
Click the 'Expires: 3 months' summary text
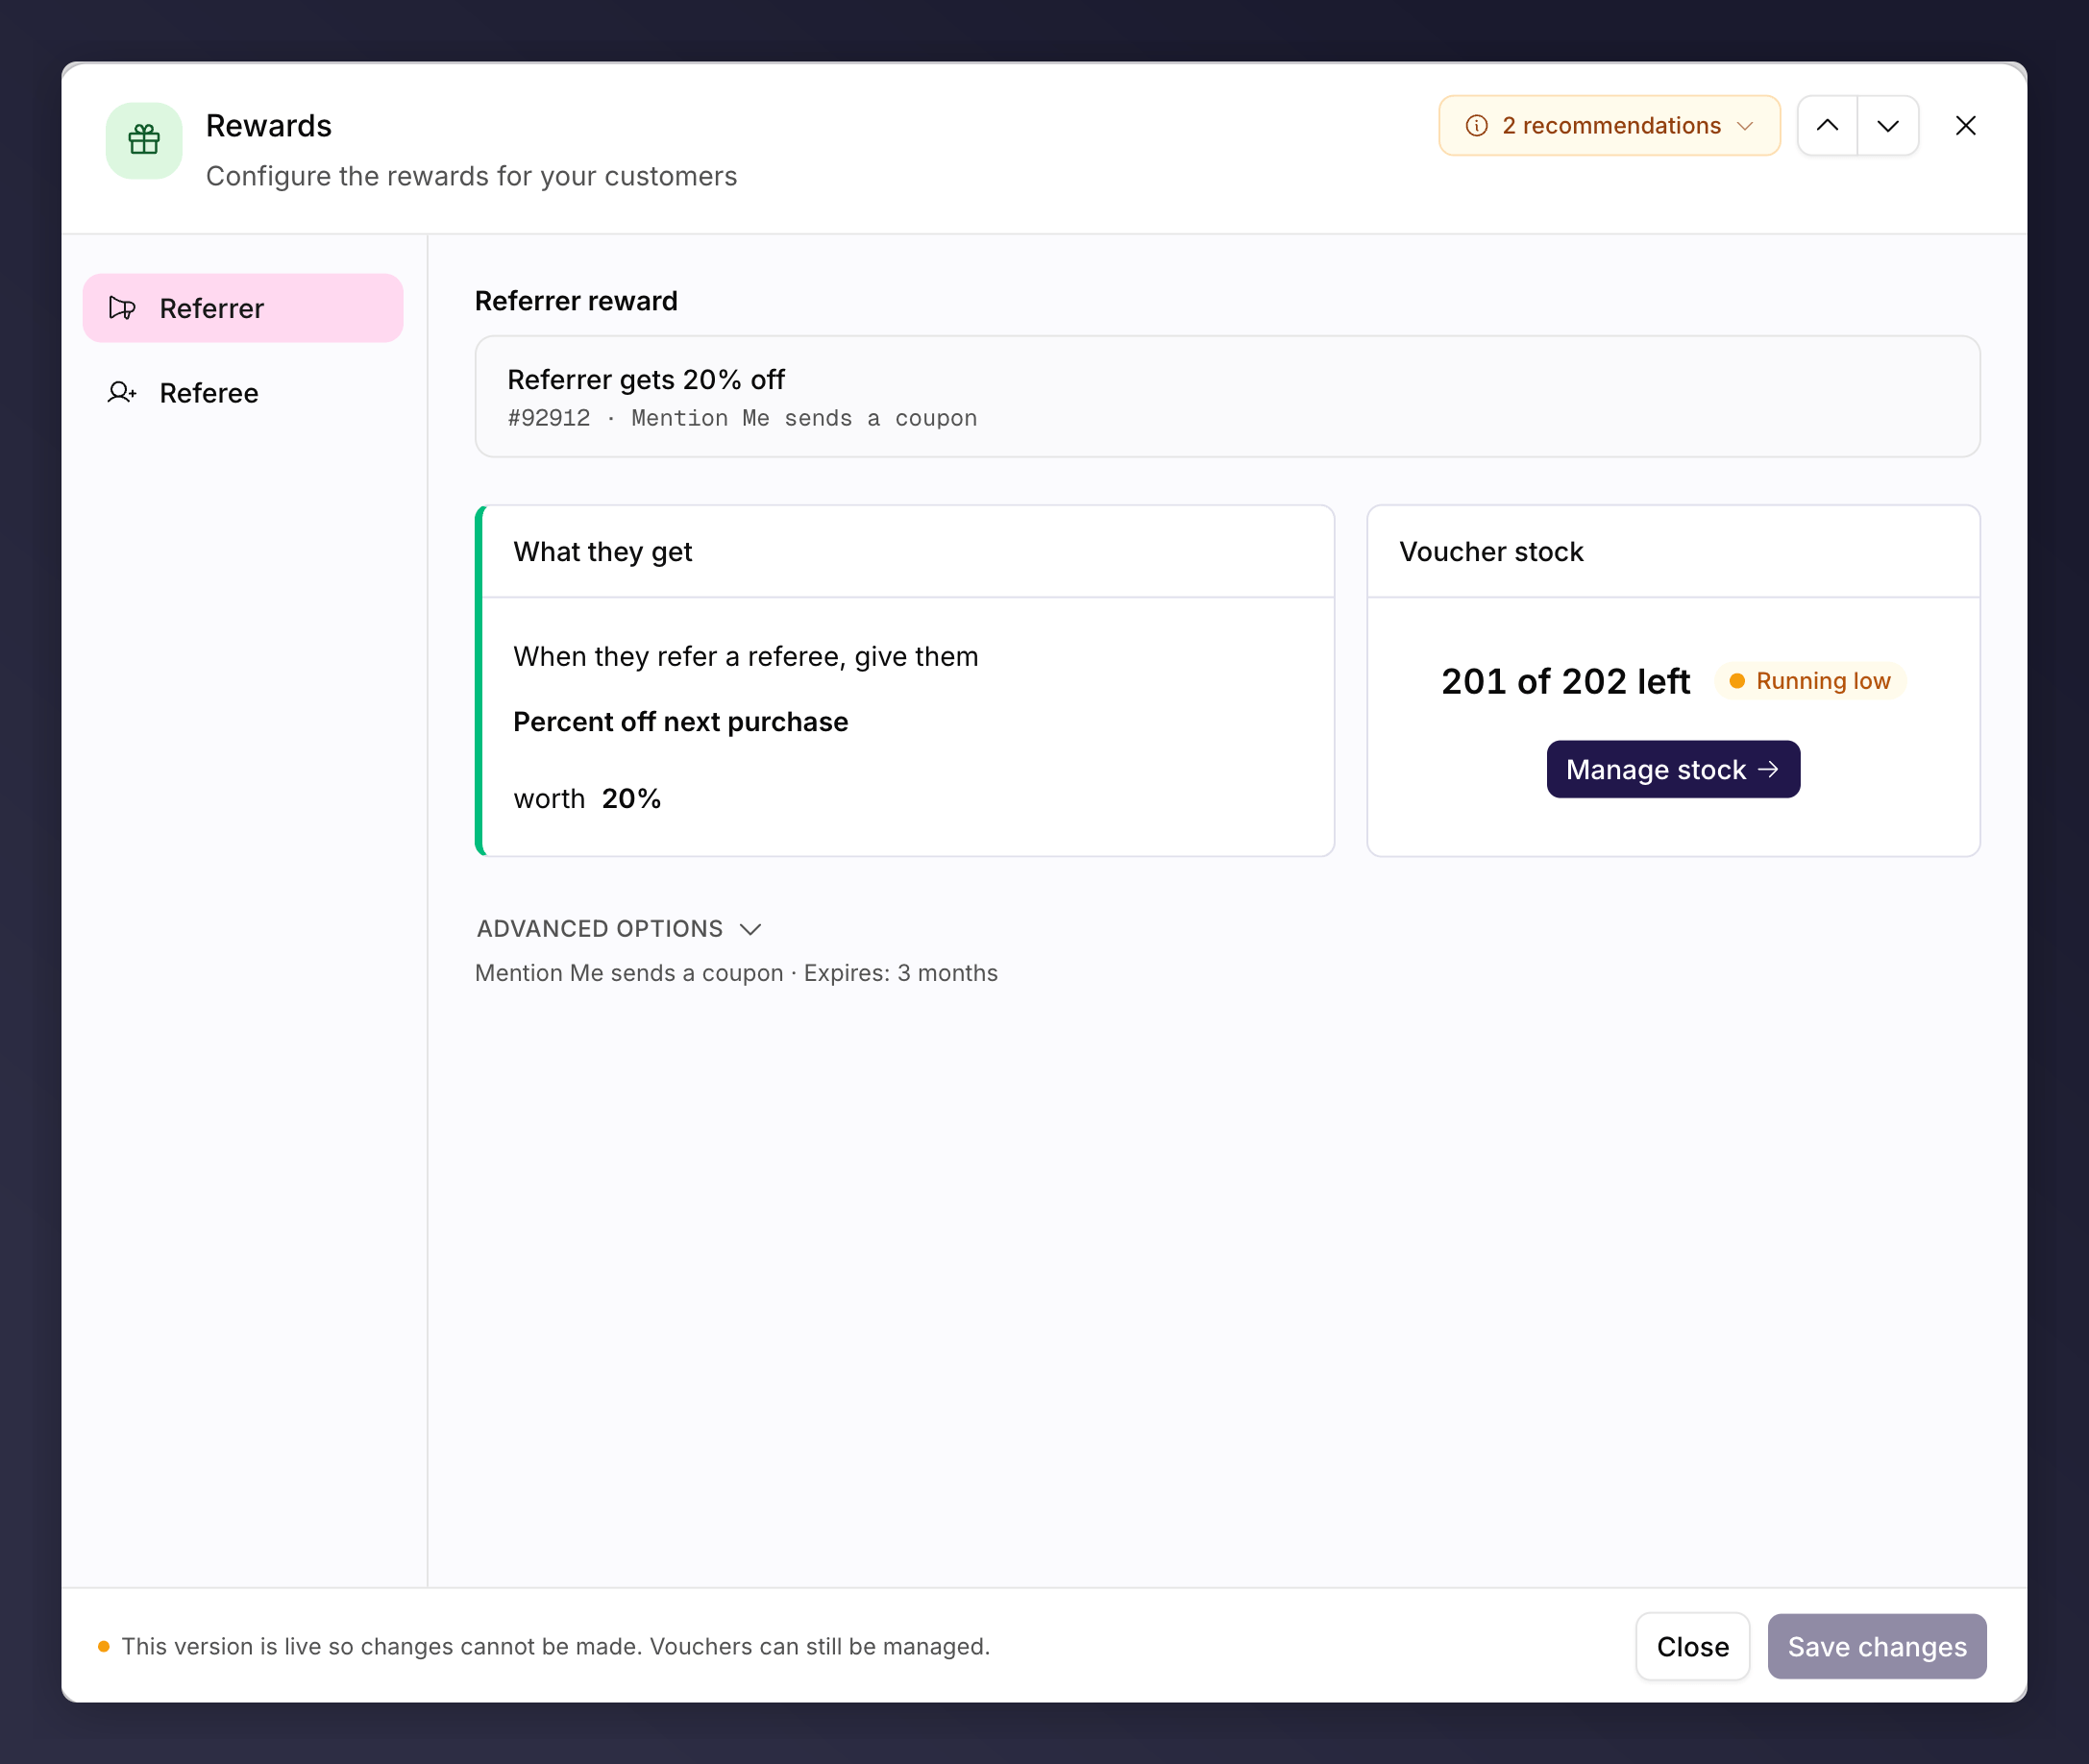[900, 973]
